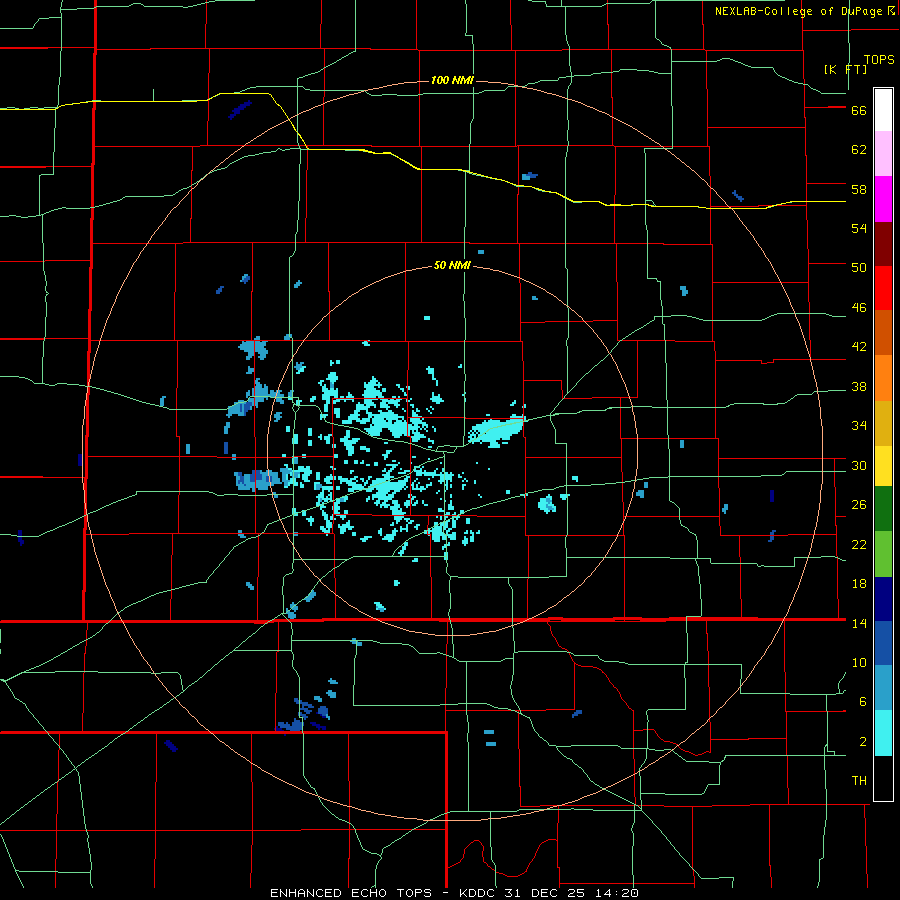Click the legend value 54
The height and width of the screenshot is (900, 900).
point(859,228)
